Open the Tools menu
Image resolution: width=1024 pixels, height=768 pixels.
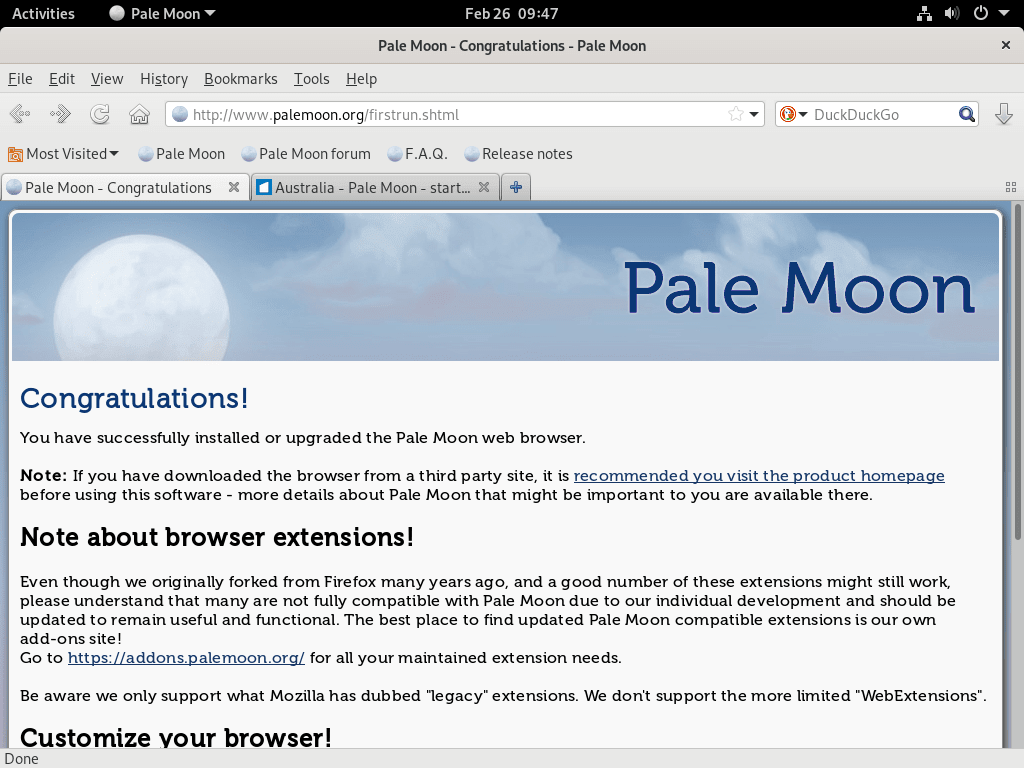click(312, 79)
